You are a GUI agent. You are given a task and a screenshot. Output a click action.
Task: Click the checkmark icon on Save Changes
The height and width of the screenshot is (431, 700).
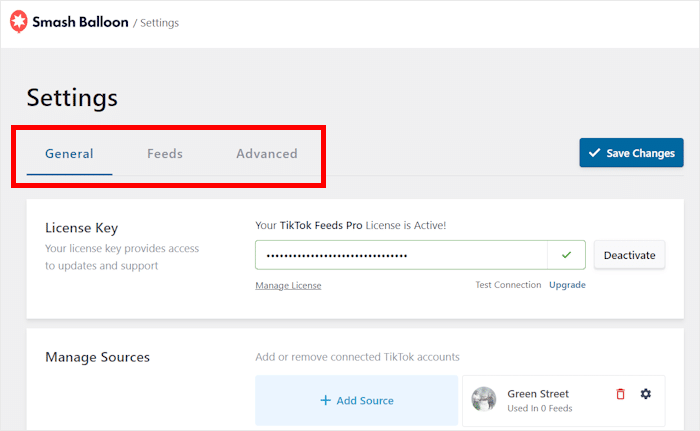tap(595, 153)
